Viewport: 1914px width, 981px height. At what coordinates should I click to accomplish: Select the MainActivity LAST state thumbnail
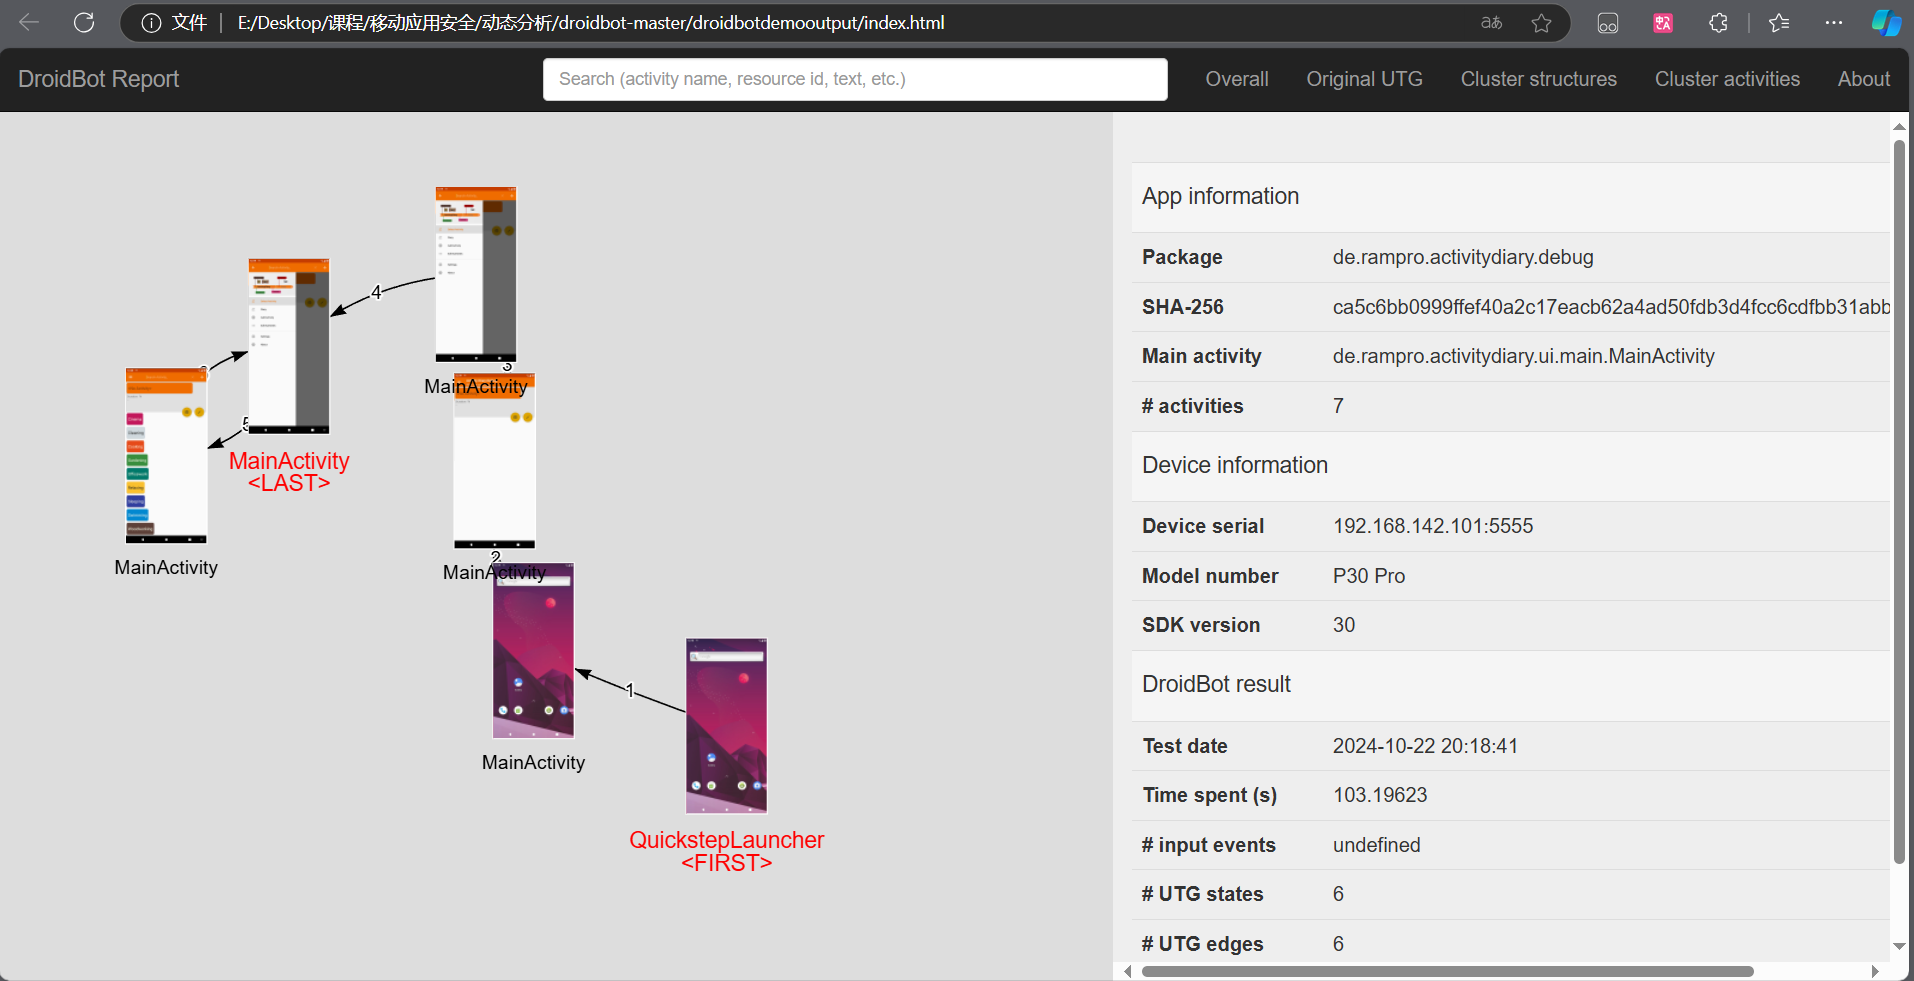click(289, 346)
